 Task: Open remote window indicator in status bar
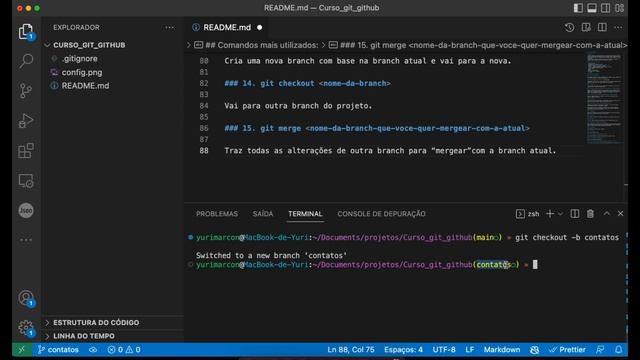pos(22,350)
